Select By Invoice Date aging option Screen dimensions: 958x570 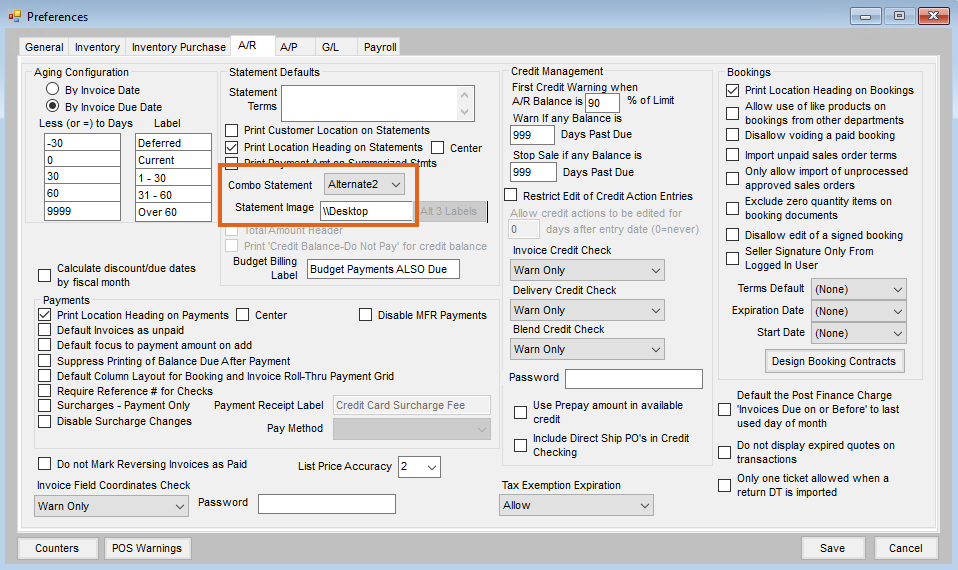tap(53, 90)
